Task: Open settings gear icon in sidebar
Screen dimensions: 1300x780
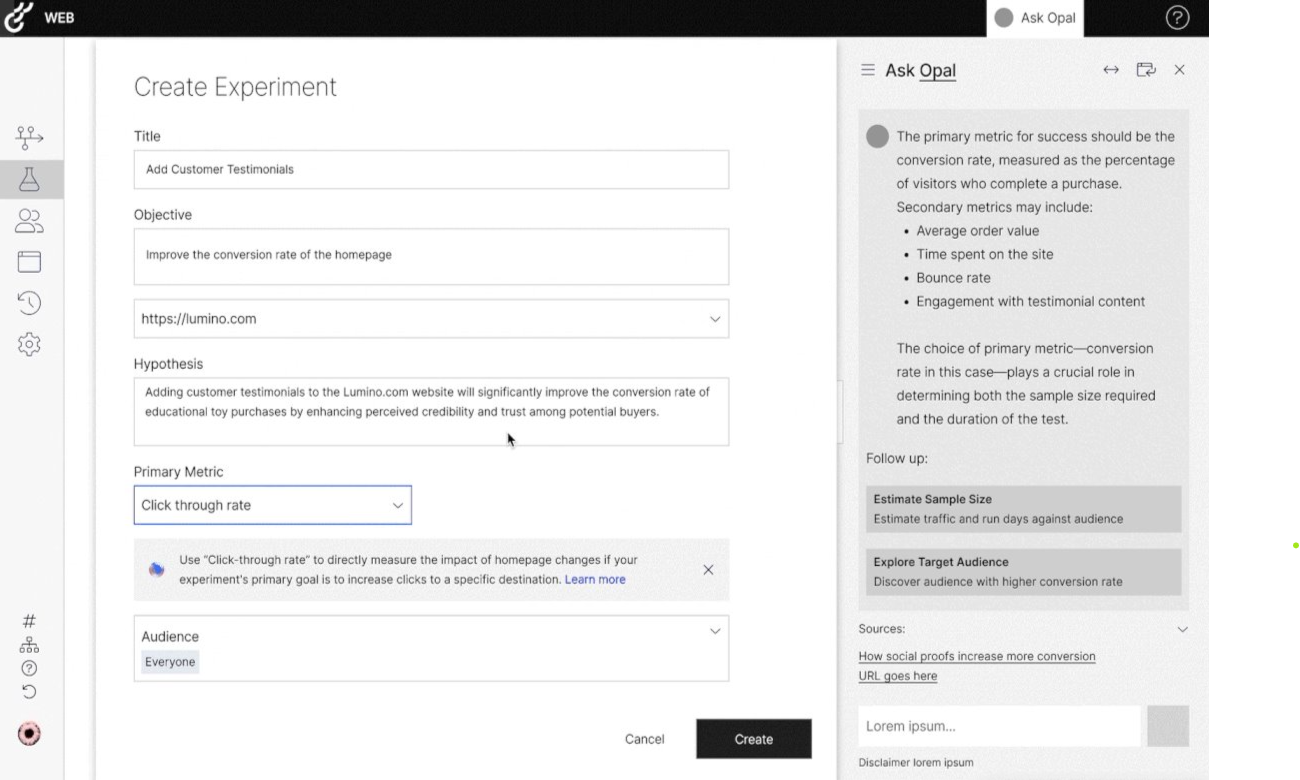Action: 29,345
